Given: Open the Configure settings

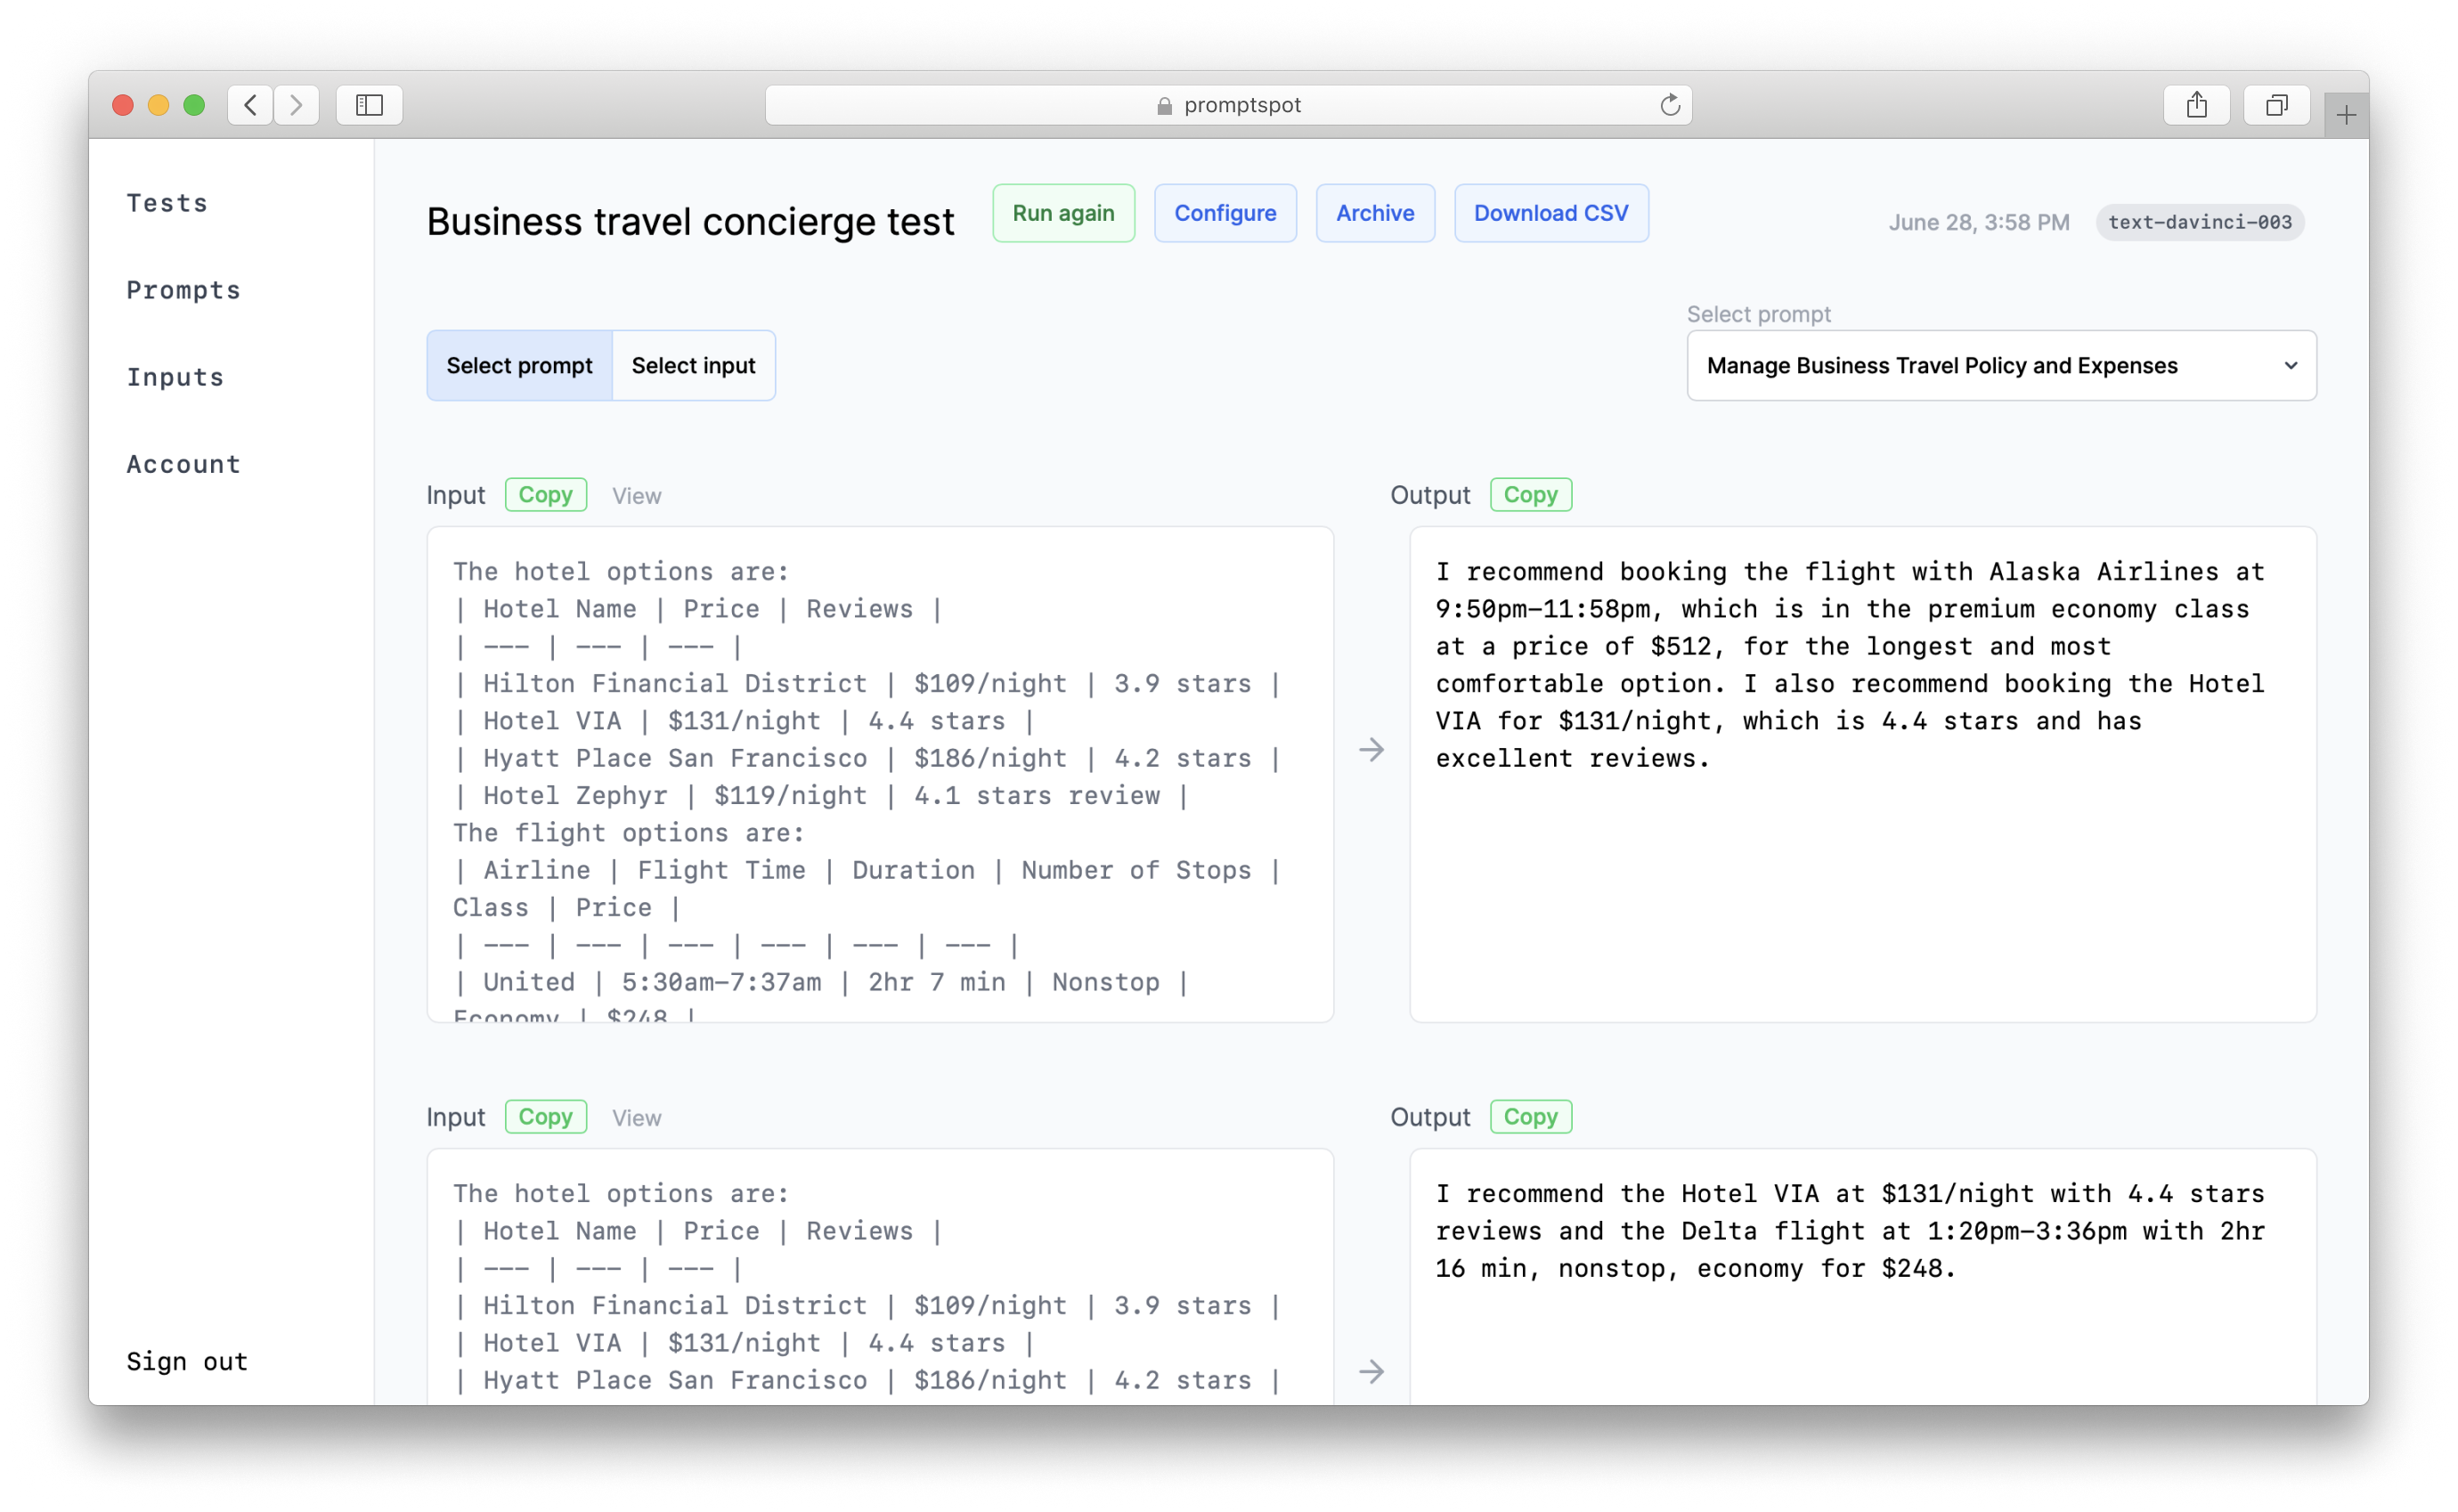Looking at the screenshot, I should [x=1224, y=213].
